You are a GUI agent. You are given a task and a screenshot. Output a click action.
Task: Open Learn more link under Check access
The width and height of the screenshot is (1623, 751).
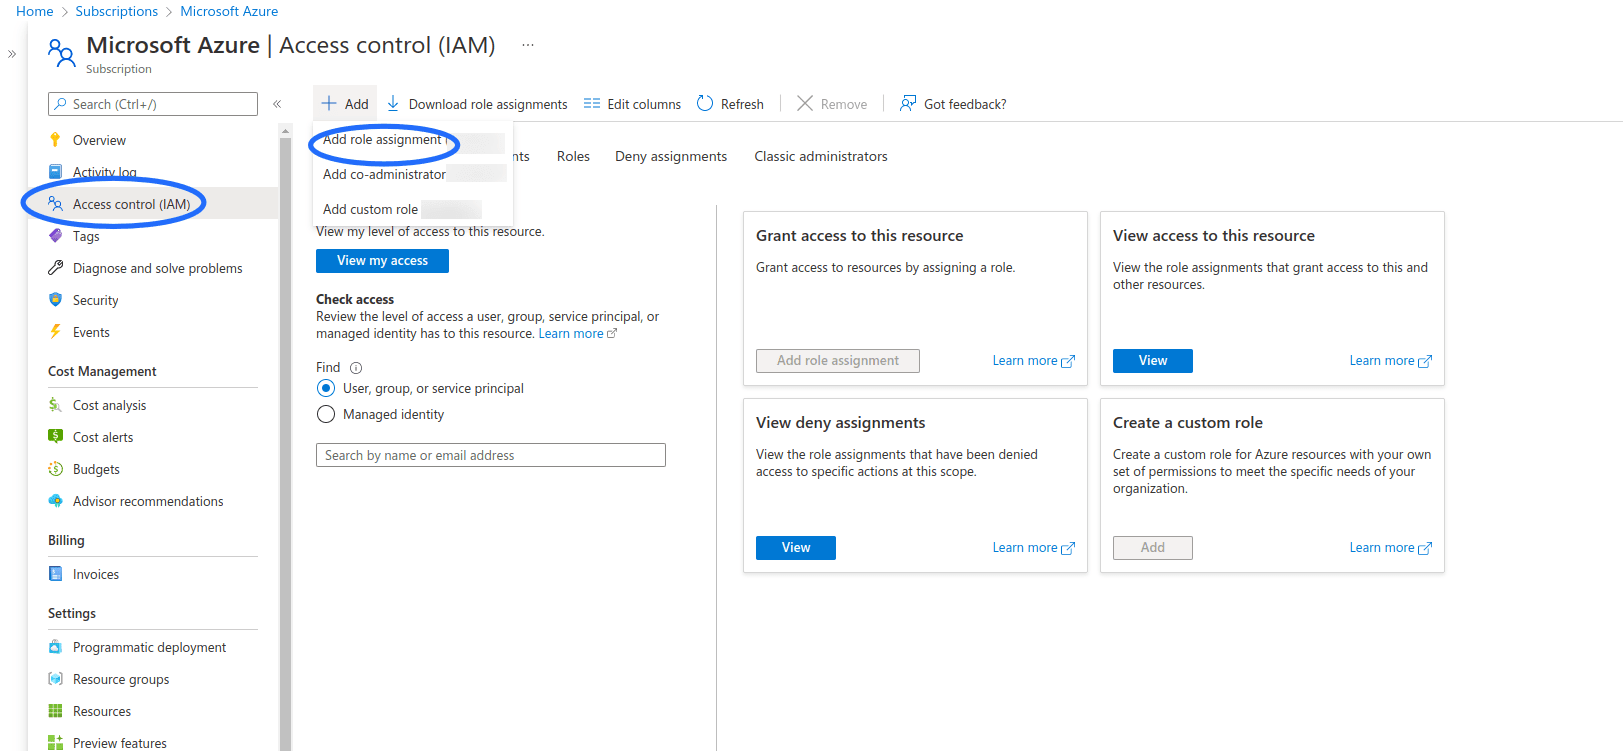(x=578, y=334)
